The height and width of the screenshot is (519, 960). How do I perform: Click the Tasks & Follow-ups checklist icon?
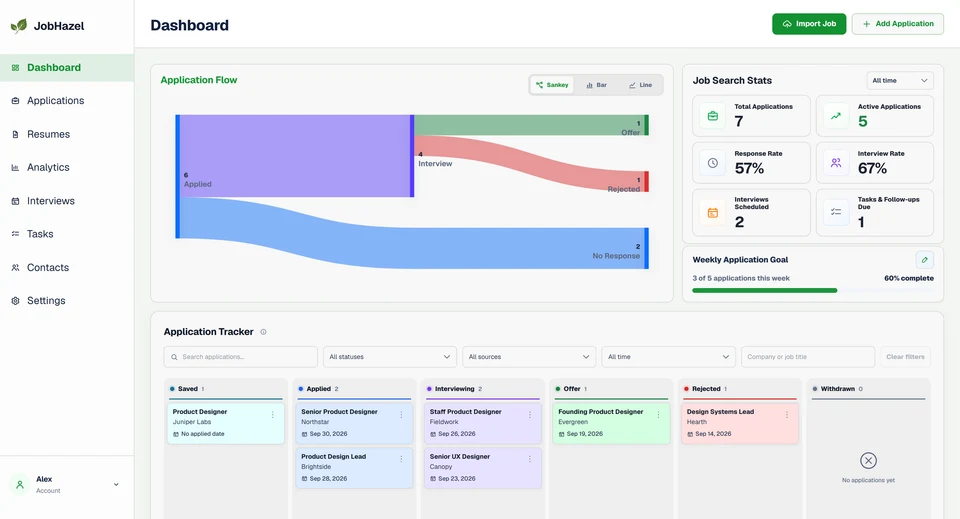click(x=836, y=212)
